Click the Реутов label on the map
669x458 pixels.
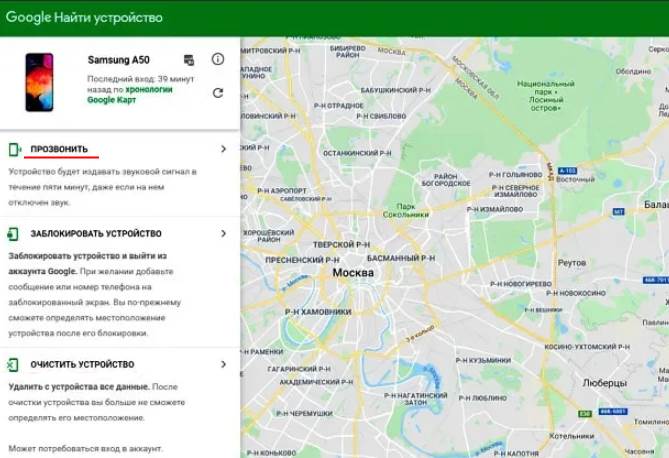(572, 263)
